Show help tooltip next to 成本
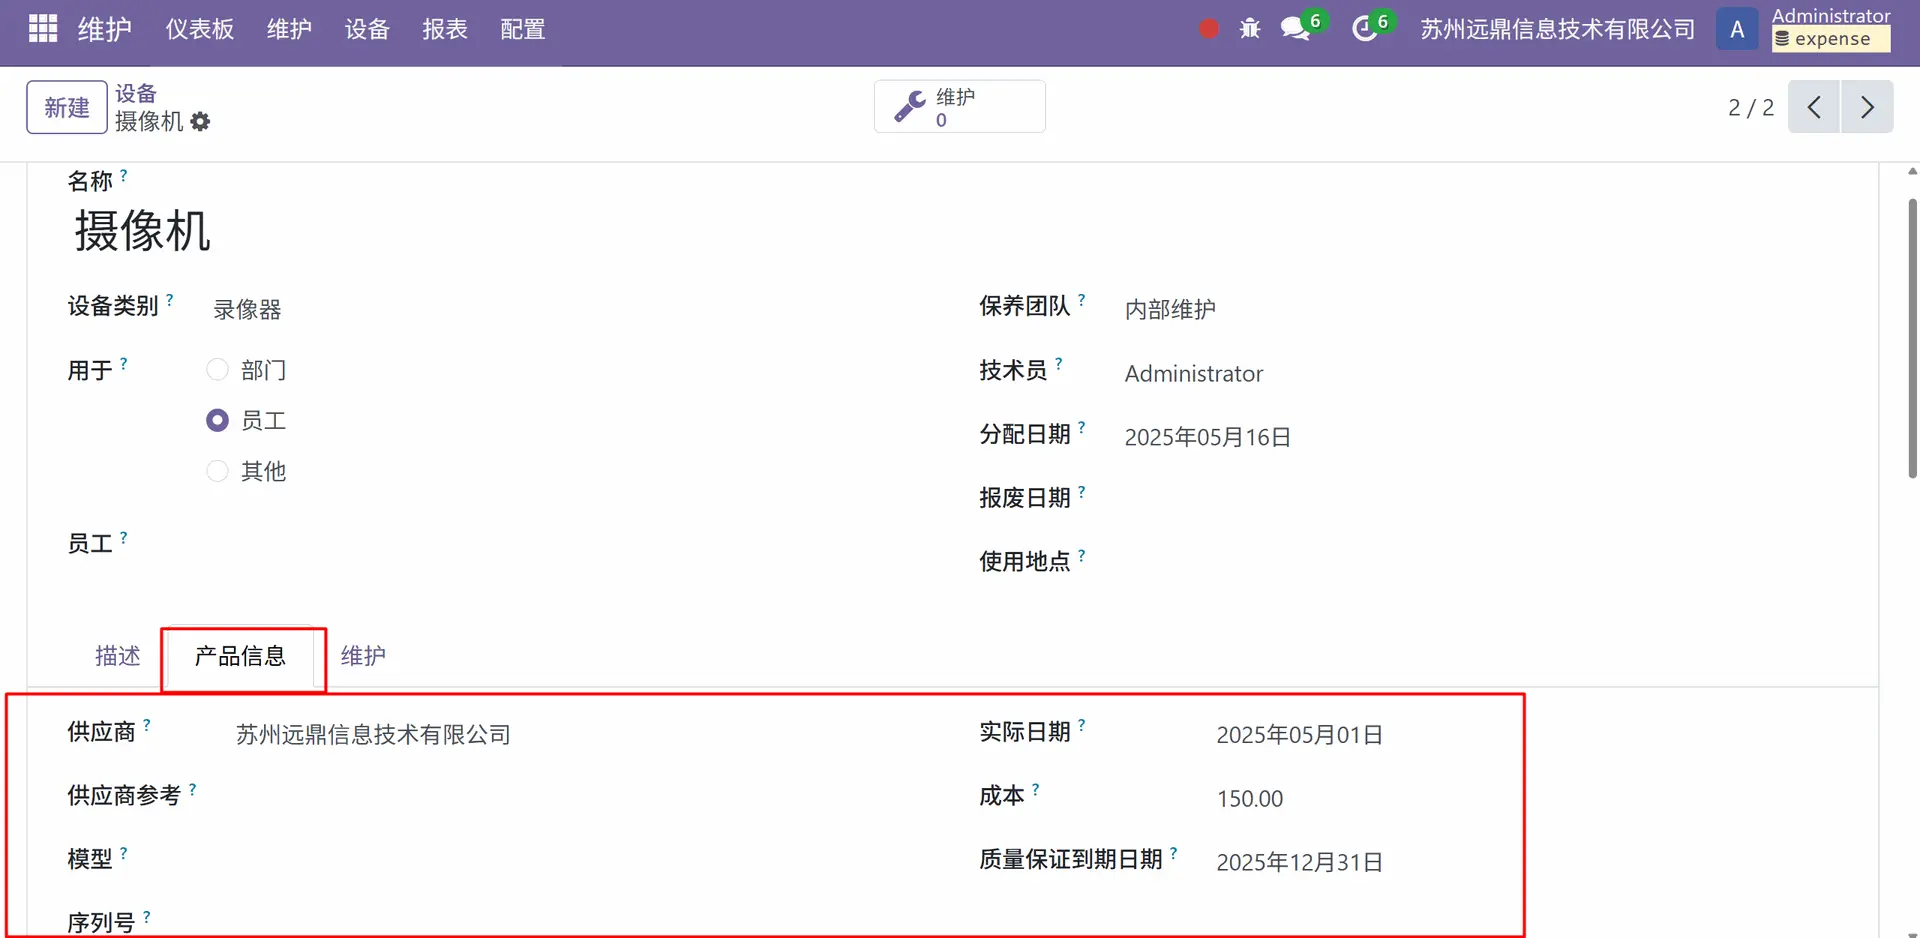This screenshot has height=938, width=1920. (x=1036, y=789)
